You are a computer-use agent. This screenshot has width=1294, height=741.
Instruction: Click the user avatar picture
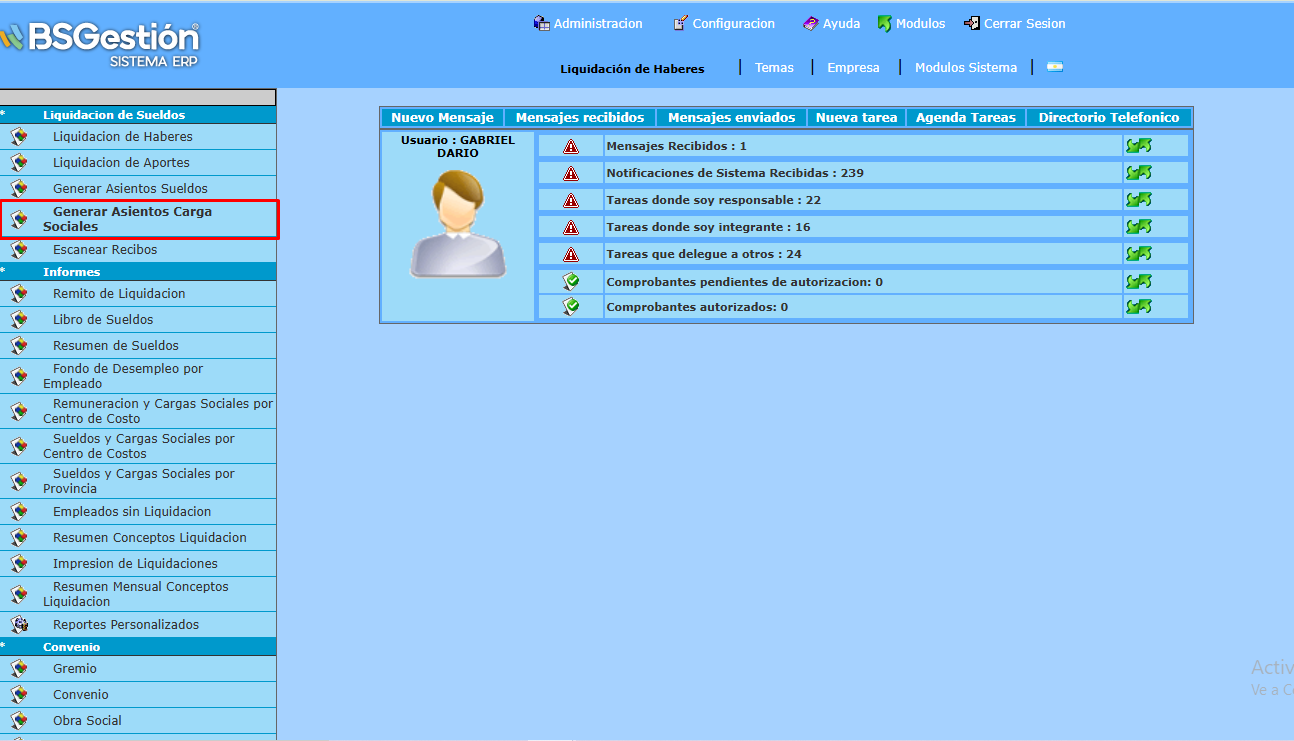click(x=458, y=224)
